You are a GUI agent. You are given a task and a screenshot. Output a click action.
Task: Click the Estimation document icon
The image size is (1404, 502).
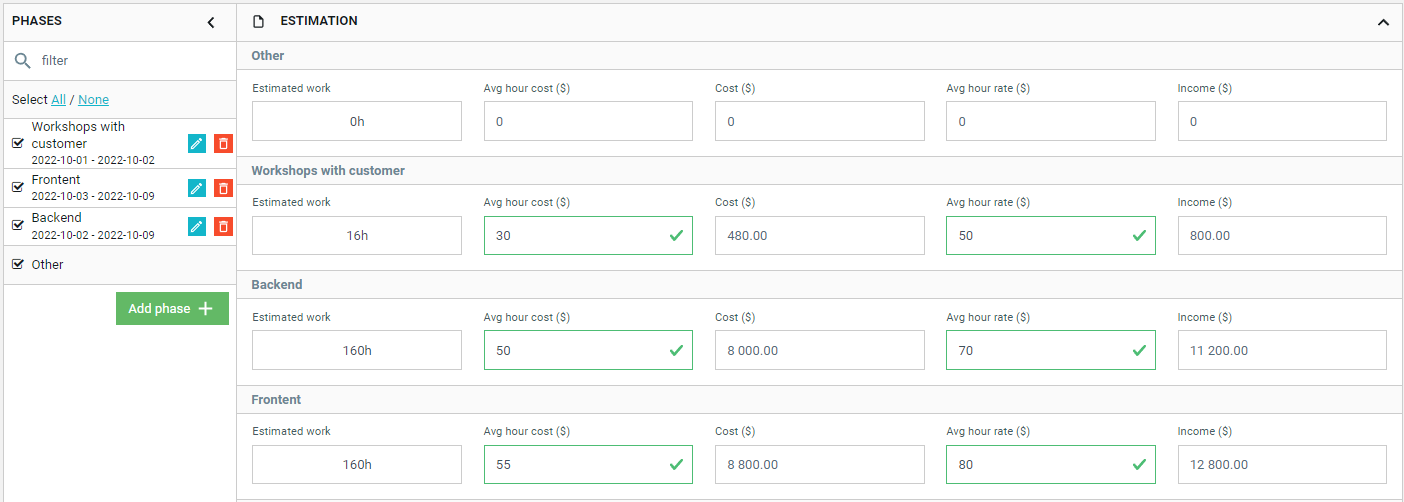[259, 21]
